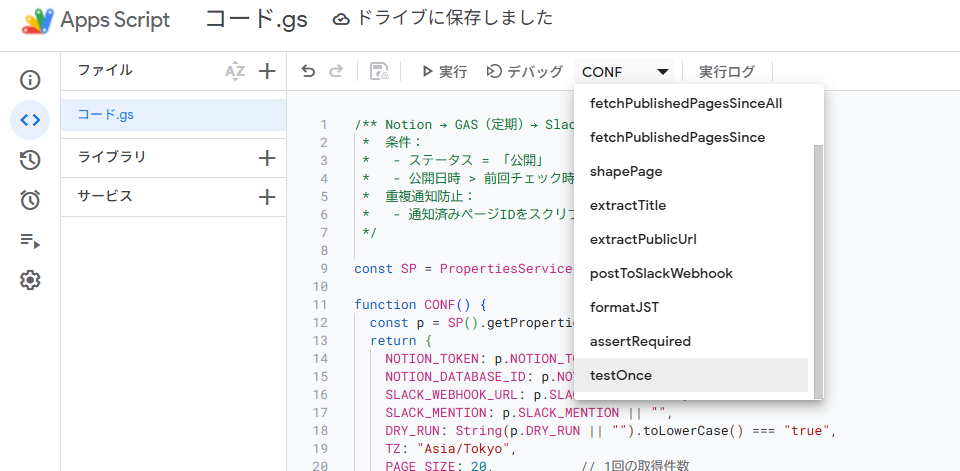Pick fetchPublishedPagesSince function option
Image resolution: width=960 pixels, height=471 pixels.
pyautogui.click(x=677, y=137)
